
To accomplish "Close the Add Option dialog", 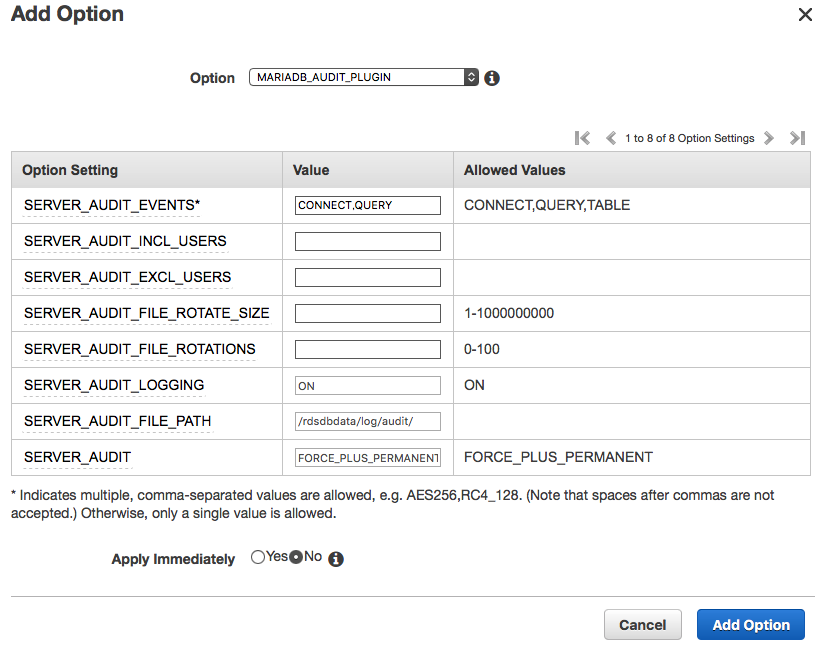I will pos(805,15).
